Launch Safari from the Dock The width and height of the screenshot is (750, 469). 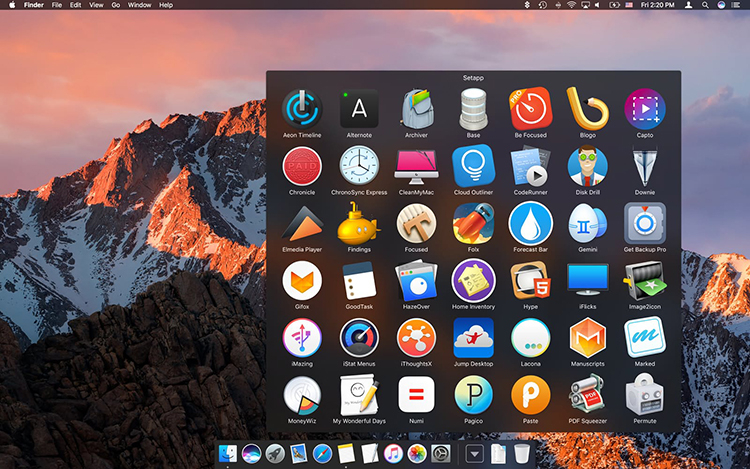coord(322,453)
